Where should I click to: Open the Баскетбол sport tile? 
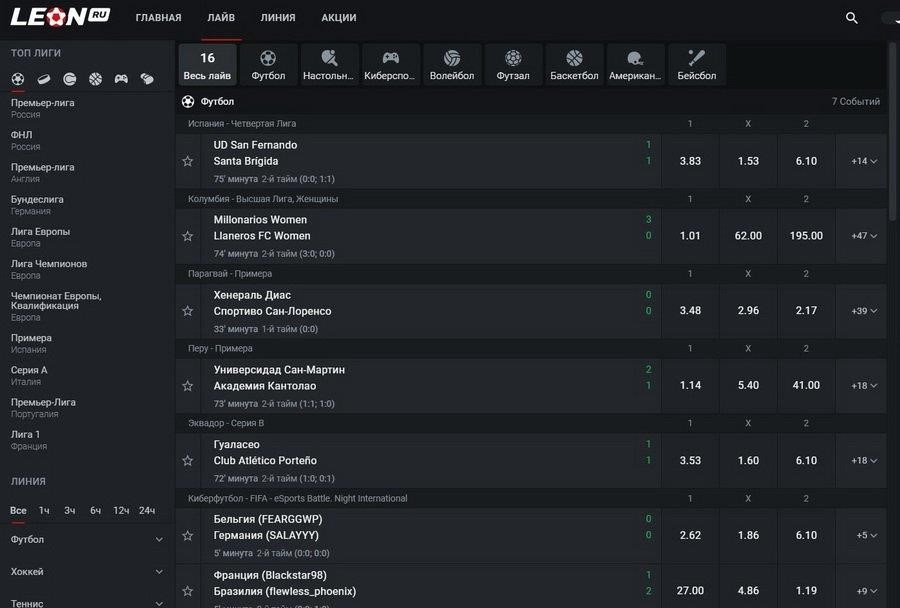tap(574, 64)
